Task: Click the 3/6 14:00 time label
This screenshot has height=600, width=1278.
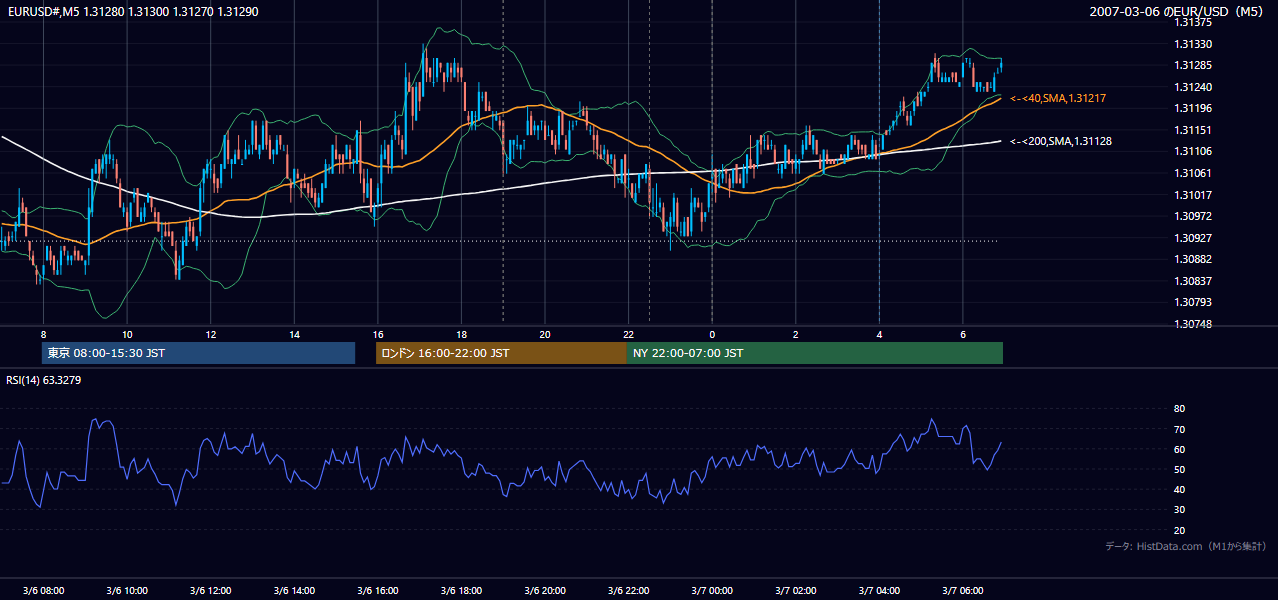Action: coord(294,590)
